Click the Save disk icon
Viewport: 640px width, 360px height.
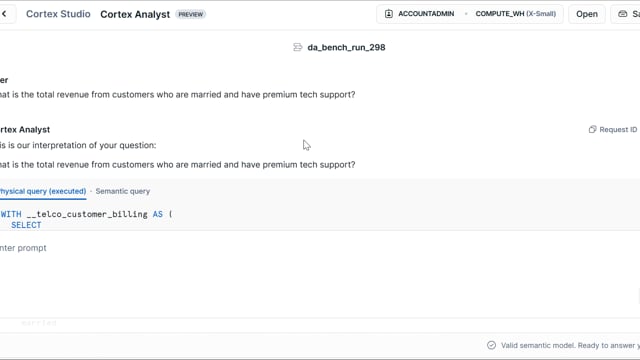click(622, 14)
